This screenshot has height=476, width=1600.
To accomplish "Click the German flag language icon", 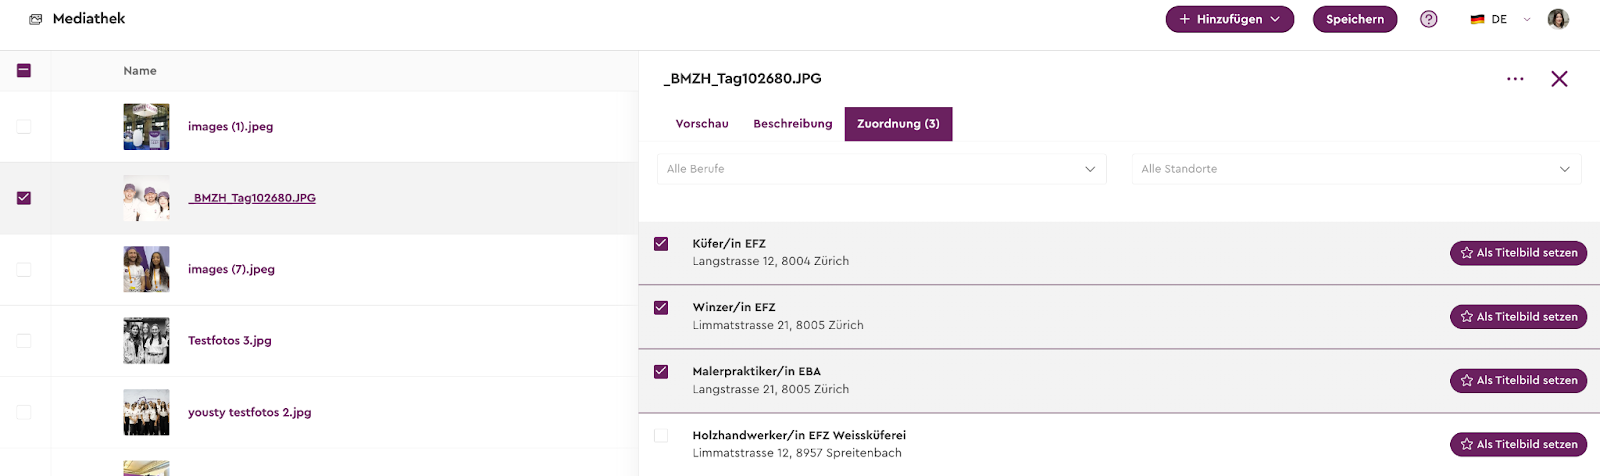I will point(1477,19).
